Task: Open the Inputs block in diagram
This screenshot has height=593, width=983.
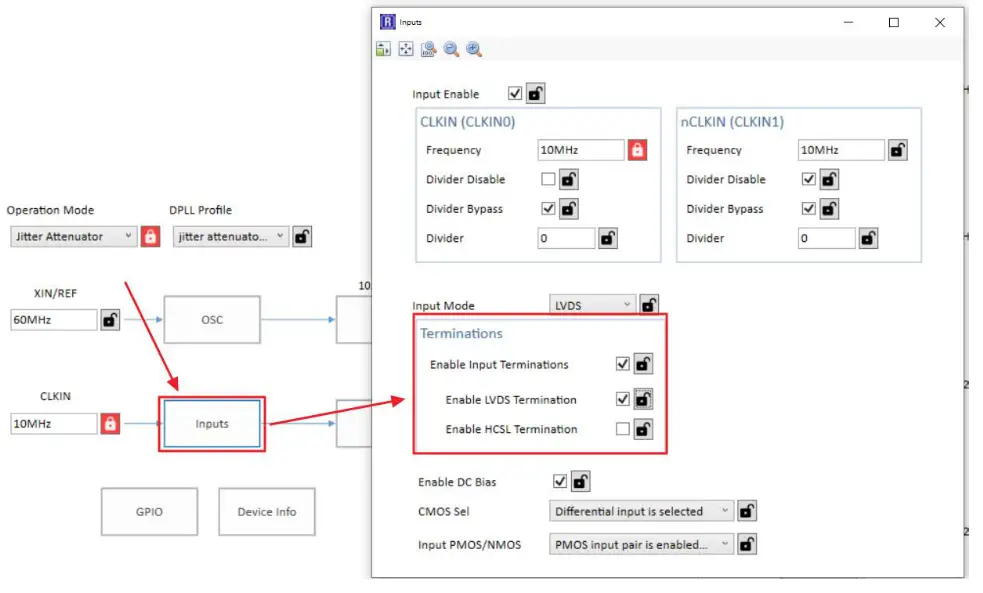Action: coord(212,424)
